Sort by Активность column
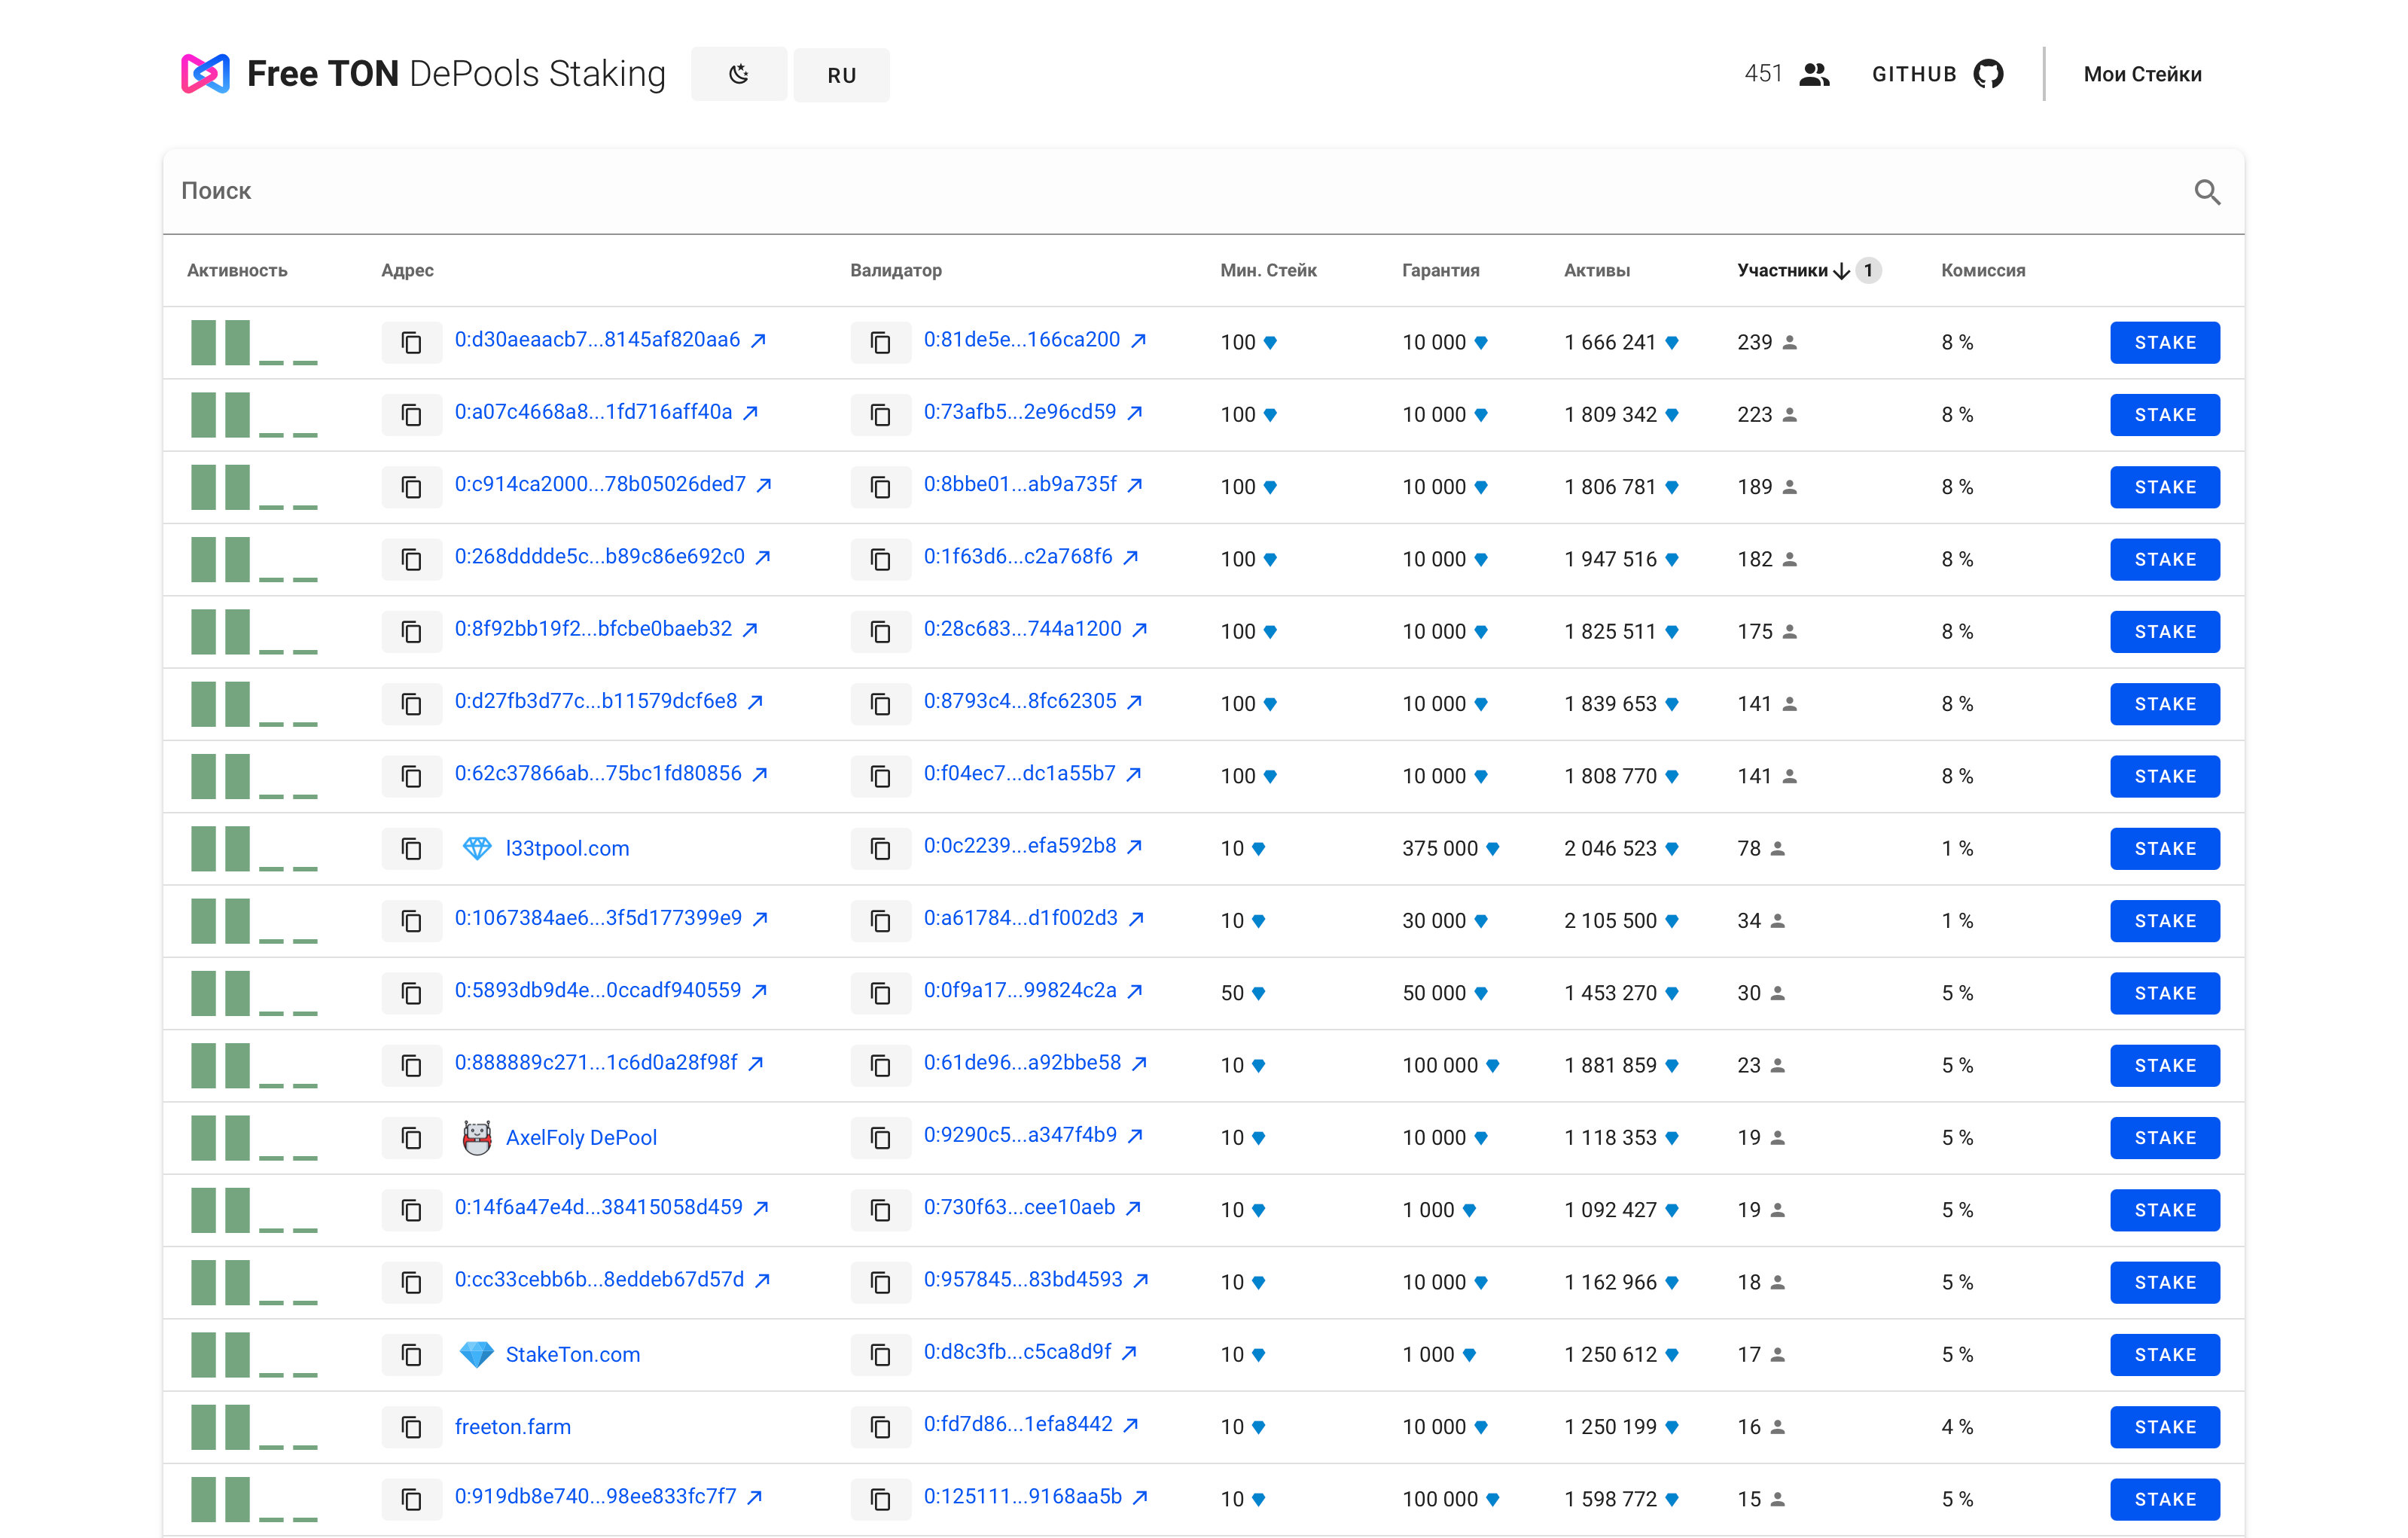 pyautogui.click(x=237, y=270)
